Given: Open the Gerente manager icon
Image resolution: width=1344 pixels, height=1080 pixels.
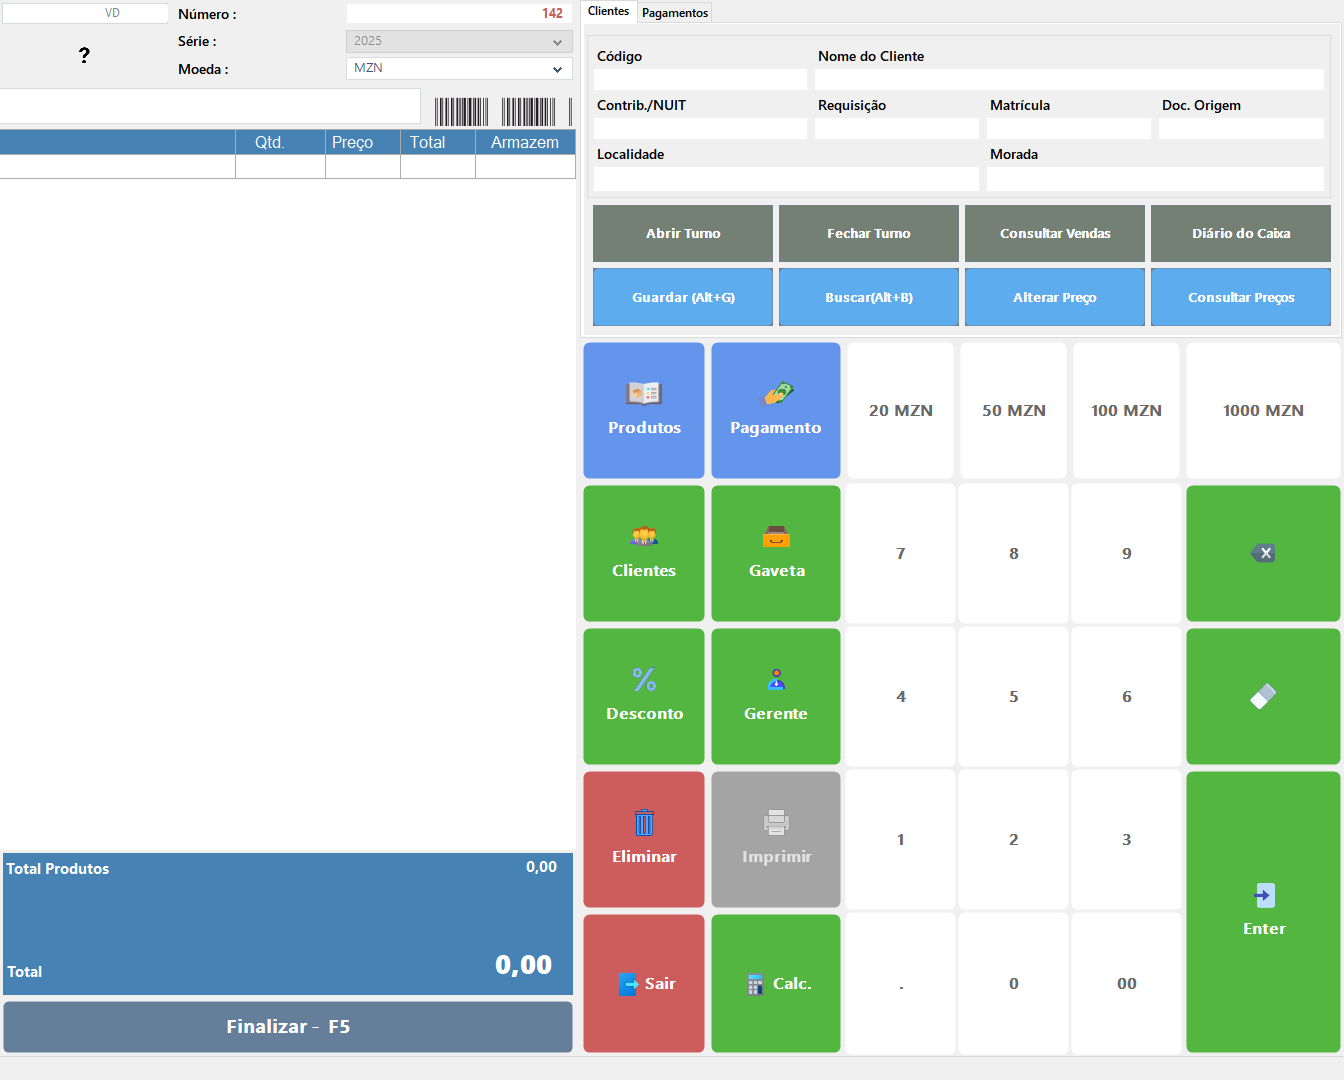Looking at the screenshot, I should pos(776,680).
